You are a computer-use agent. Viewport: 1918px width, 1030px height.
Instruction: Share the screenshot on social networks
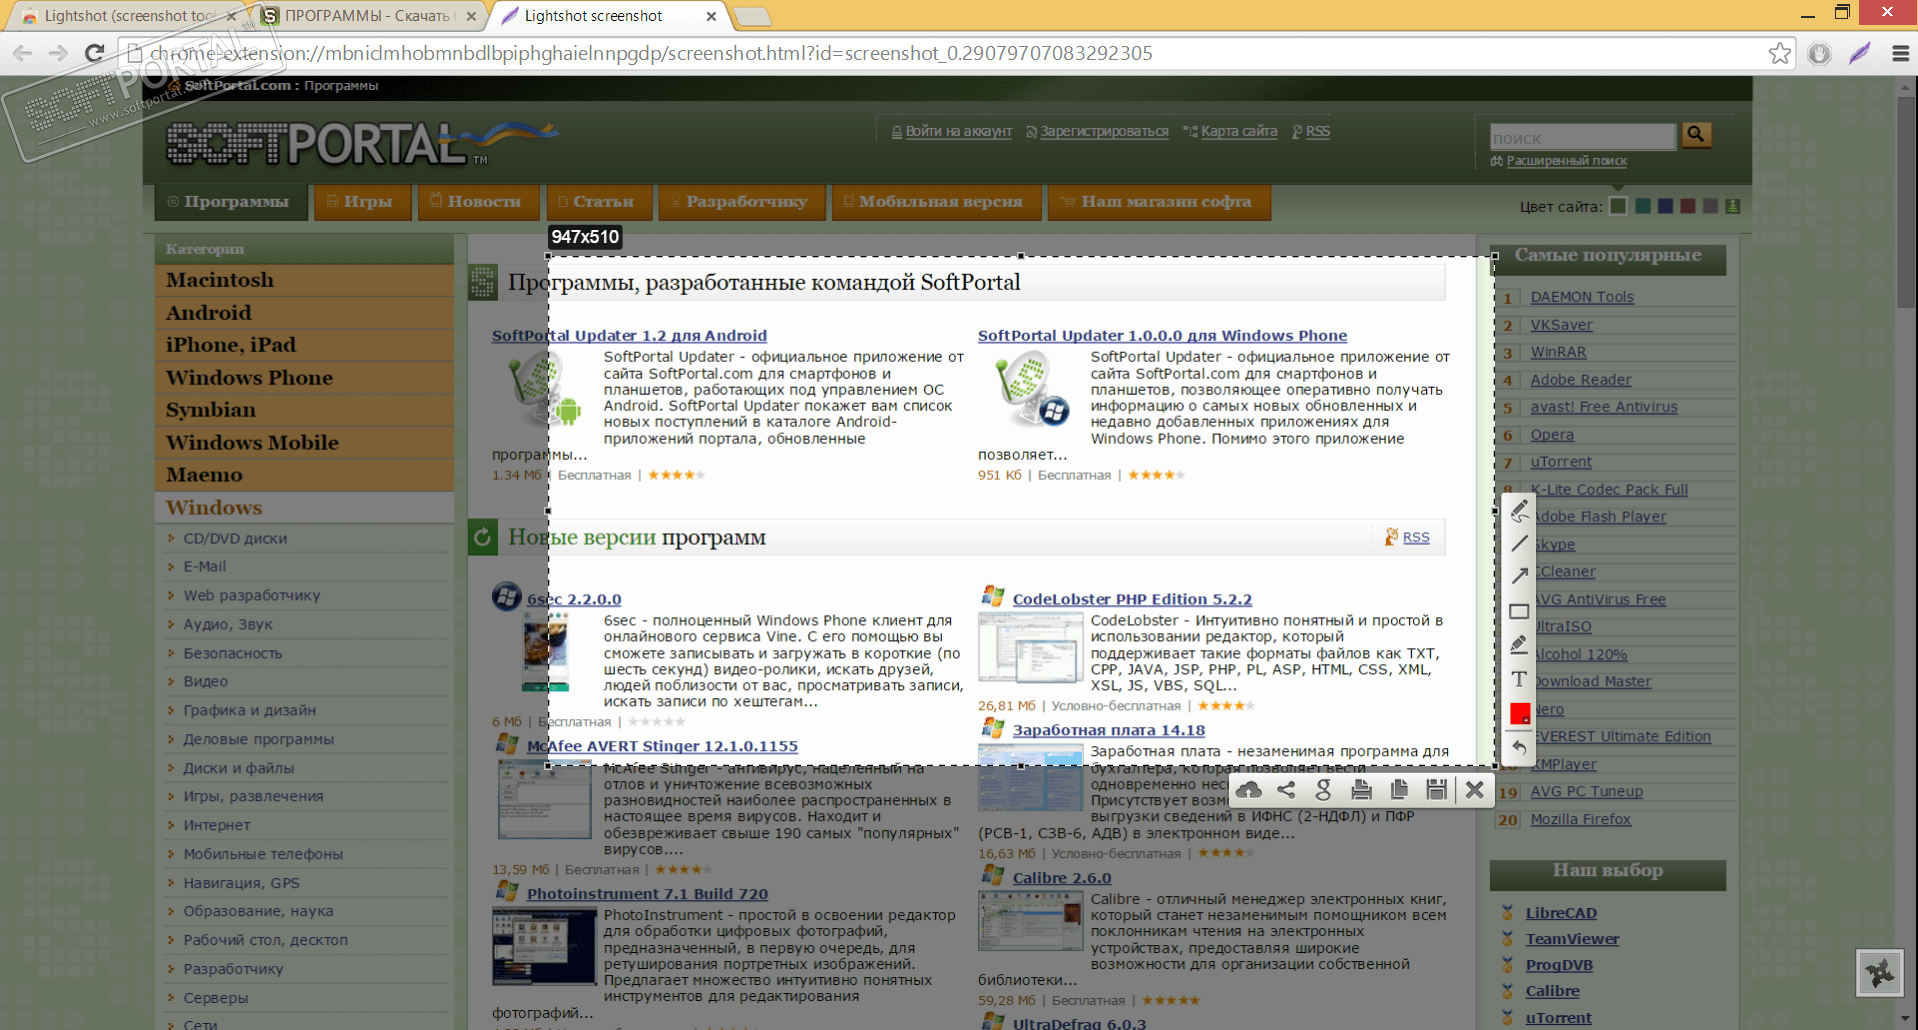pos(1286,790)
